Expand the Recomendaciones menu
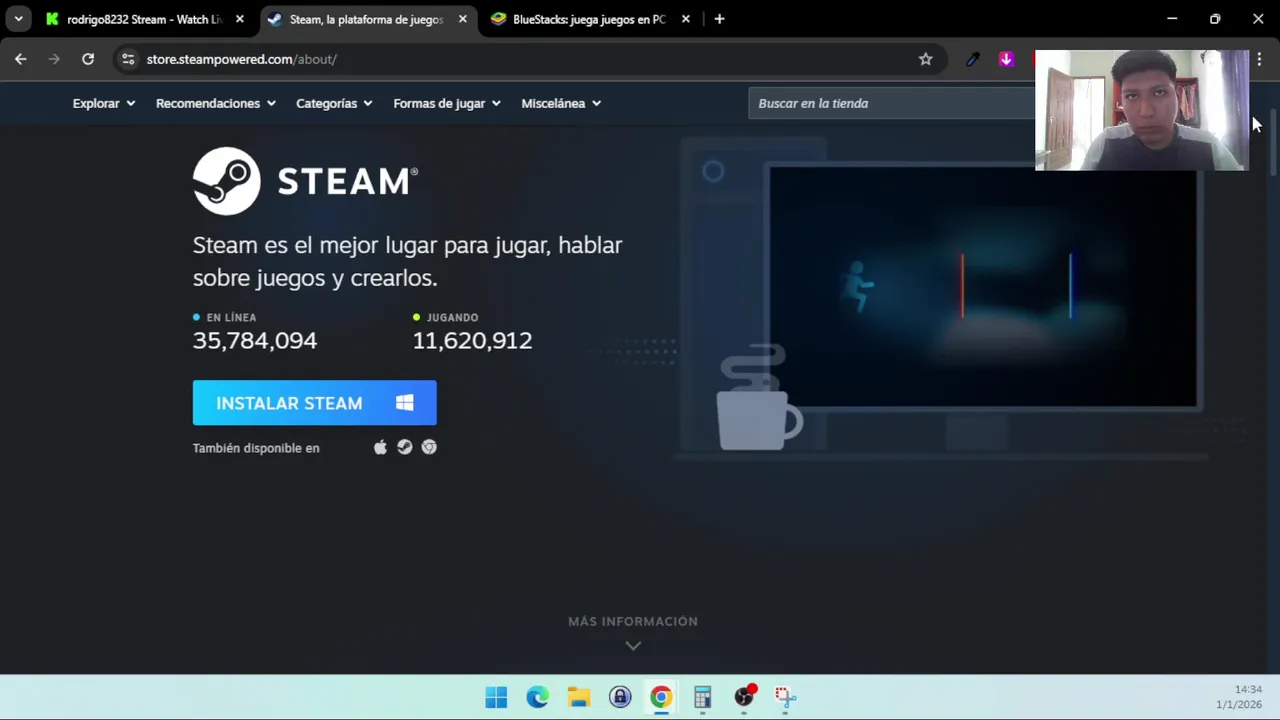 point(216,103)
